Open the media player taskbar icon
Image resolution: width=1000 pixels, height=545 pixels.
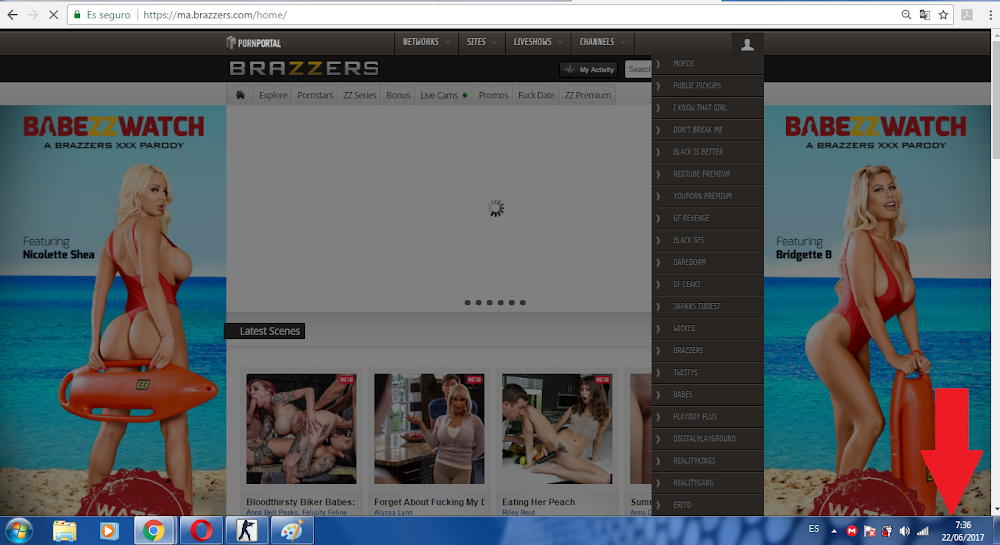(109, 530)
